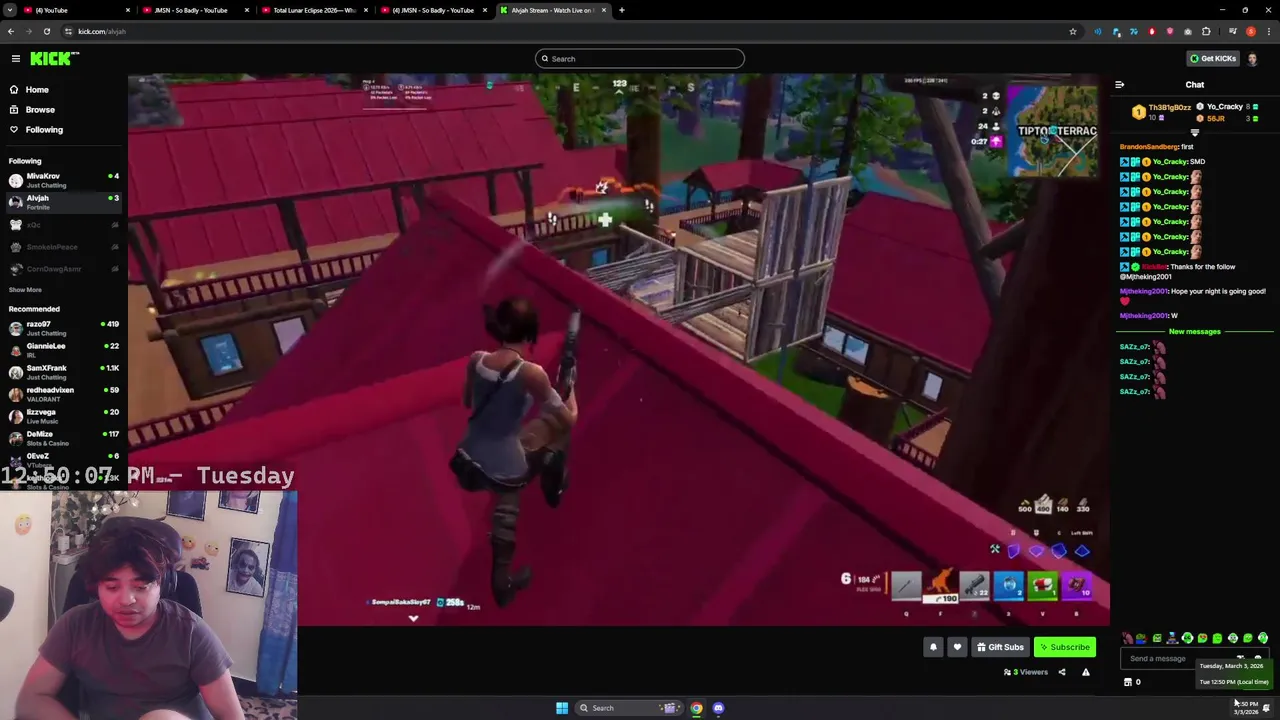The width and height of the screenshot is (1280, 720).
Task: Click the browser Back button
Action: coord(11,32)
